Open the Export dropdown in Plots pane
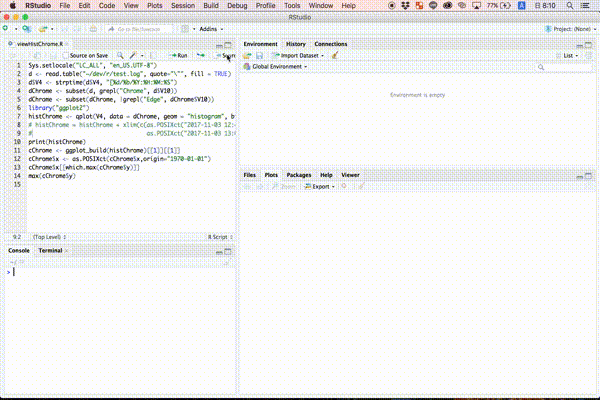The width and height of the screenshot is (600, 400). pos(320,186)
